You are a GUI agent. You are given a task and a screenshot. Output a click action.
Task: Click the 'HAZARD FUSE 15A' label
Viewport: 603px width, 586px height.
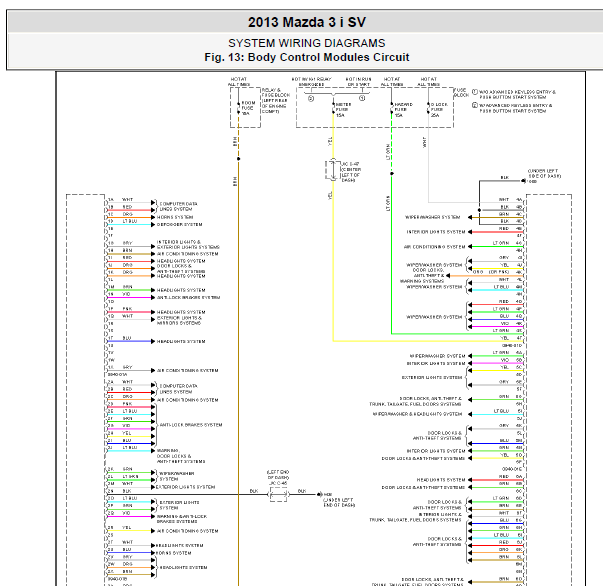coord(403,110)
